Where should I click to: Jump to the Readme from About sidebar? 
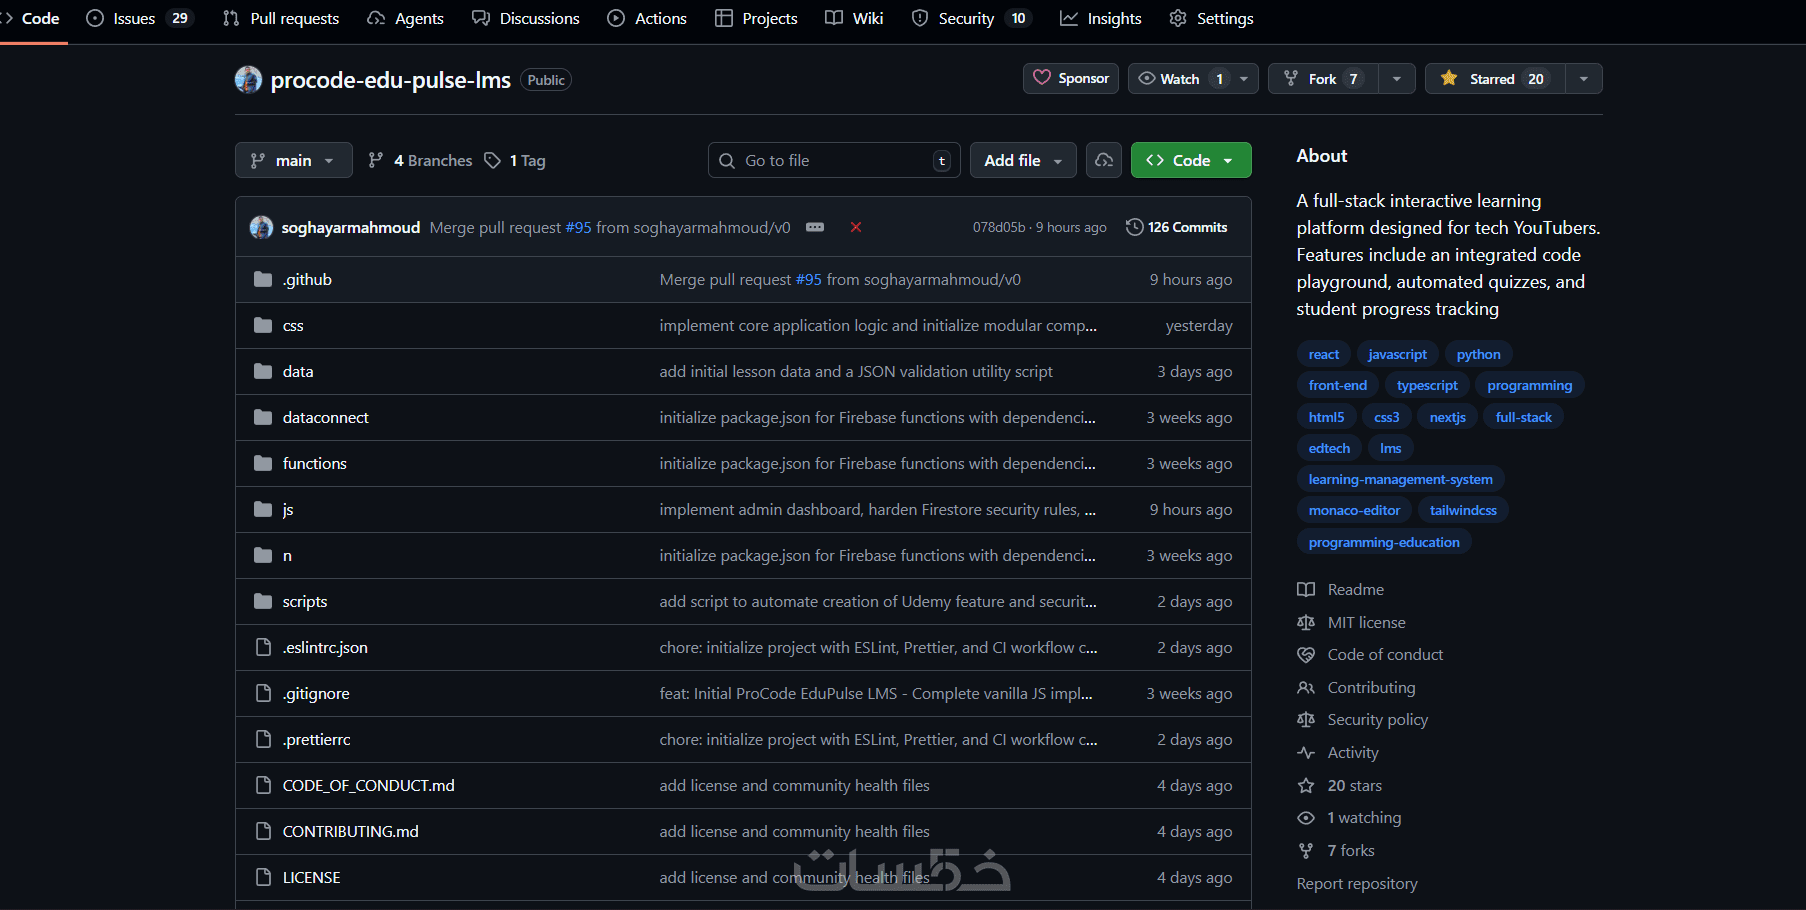coord(1341,590)
